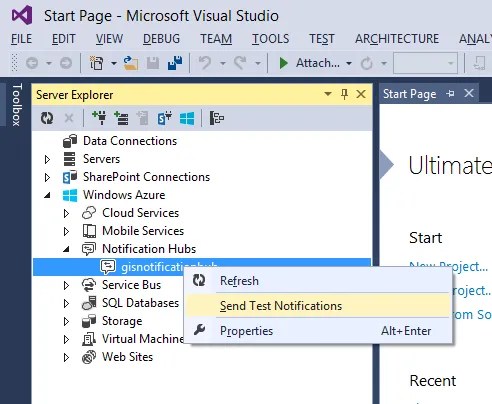492x404 pixels.
Task: Click the Server Explorer tree view filter icon
Action: tap(217, 118)
